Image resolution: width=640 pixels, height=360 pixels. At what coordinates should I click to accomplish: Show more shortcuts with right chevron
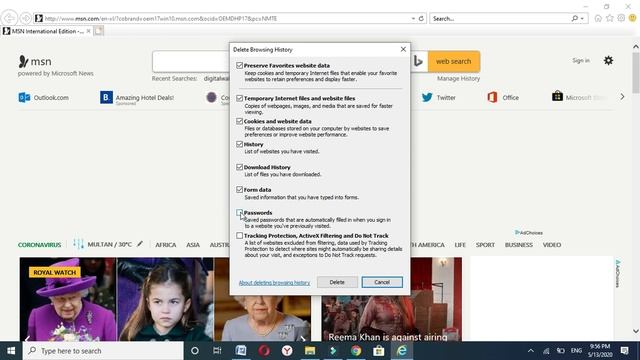tap(622, 97)
